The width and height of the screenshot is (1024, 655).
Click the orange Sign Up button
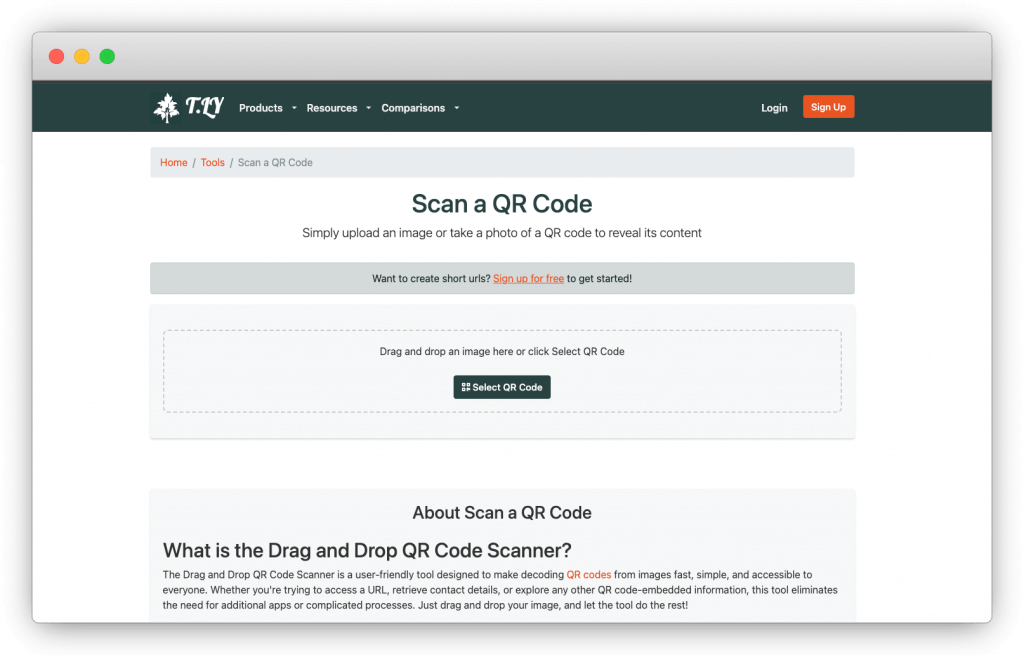(828, 107)
